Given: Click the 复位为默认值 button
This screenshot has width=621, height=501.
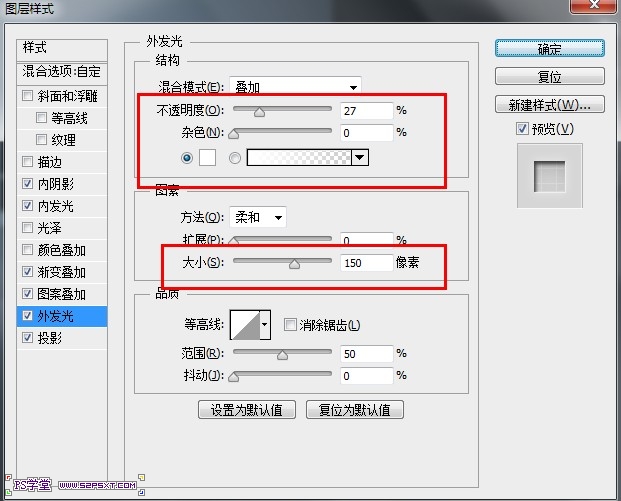Looking at the screenshot, I should click(355, 410).
